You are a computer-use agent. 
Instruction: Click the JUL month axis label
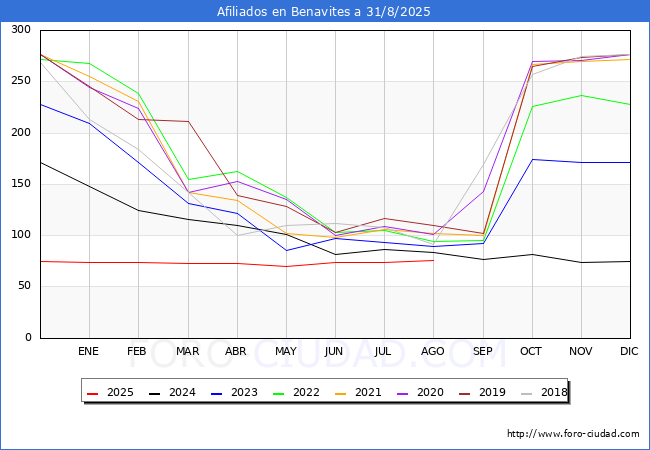[383, 351]
